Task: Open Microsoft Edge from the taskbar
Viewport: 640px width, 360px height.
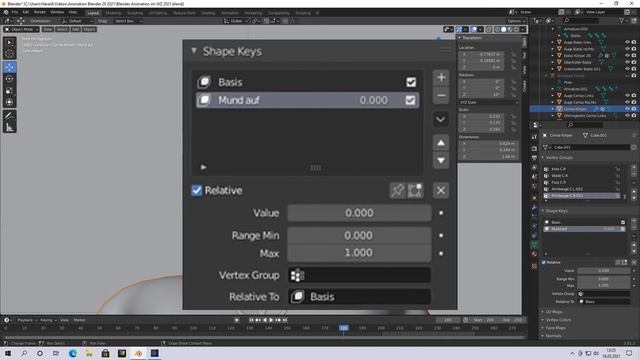Action: 73,353
